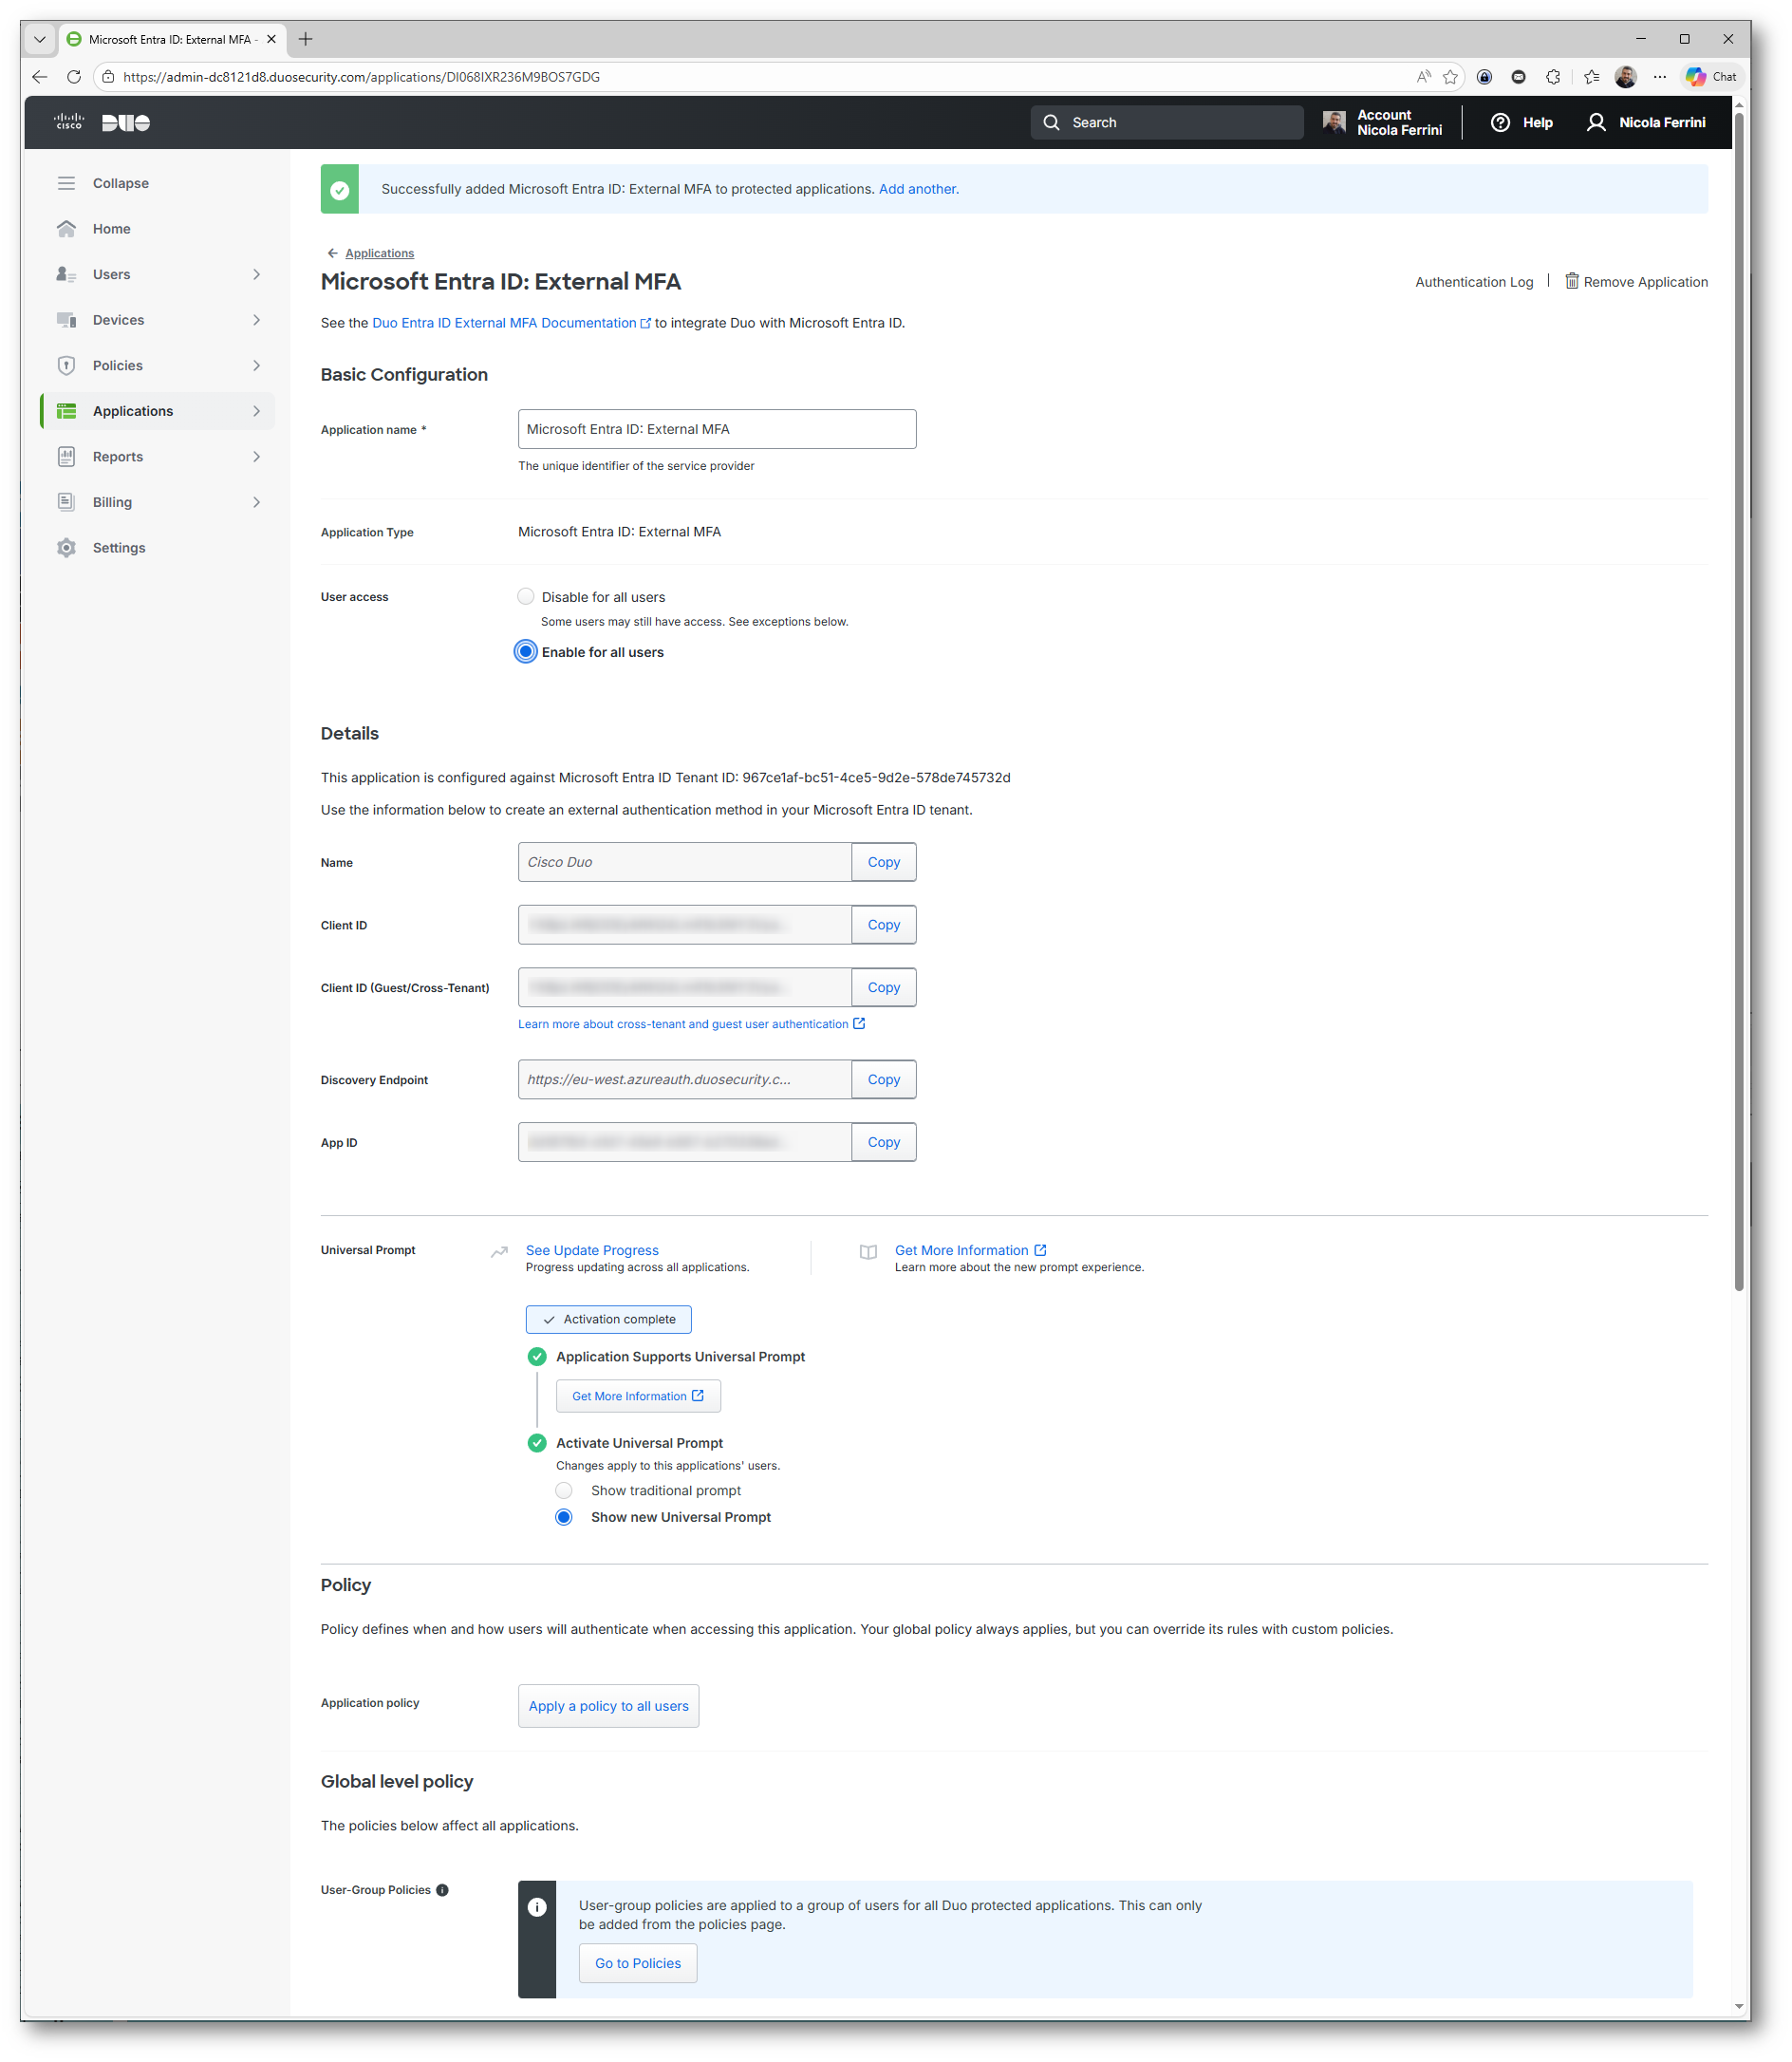
Task: Click the Go to Policies button
Action: click(x=638, y=1963)
